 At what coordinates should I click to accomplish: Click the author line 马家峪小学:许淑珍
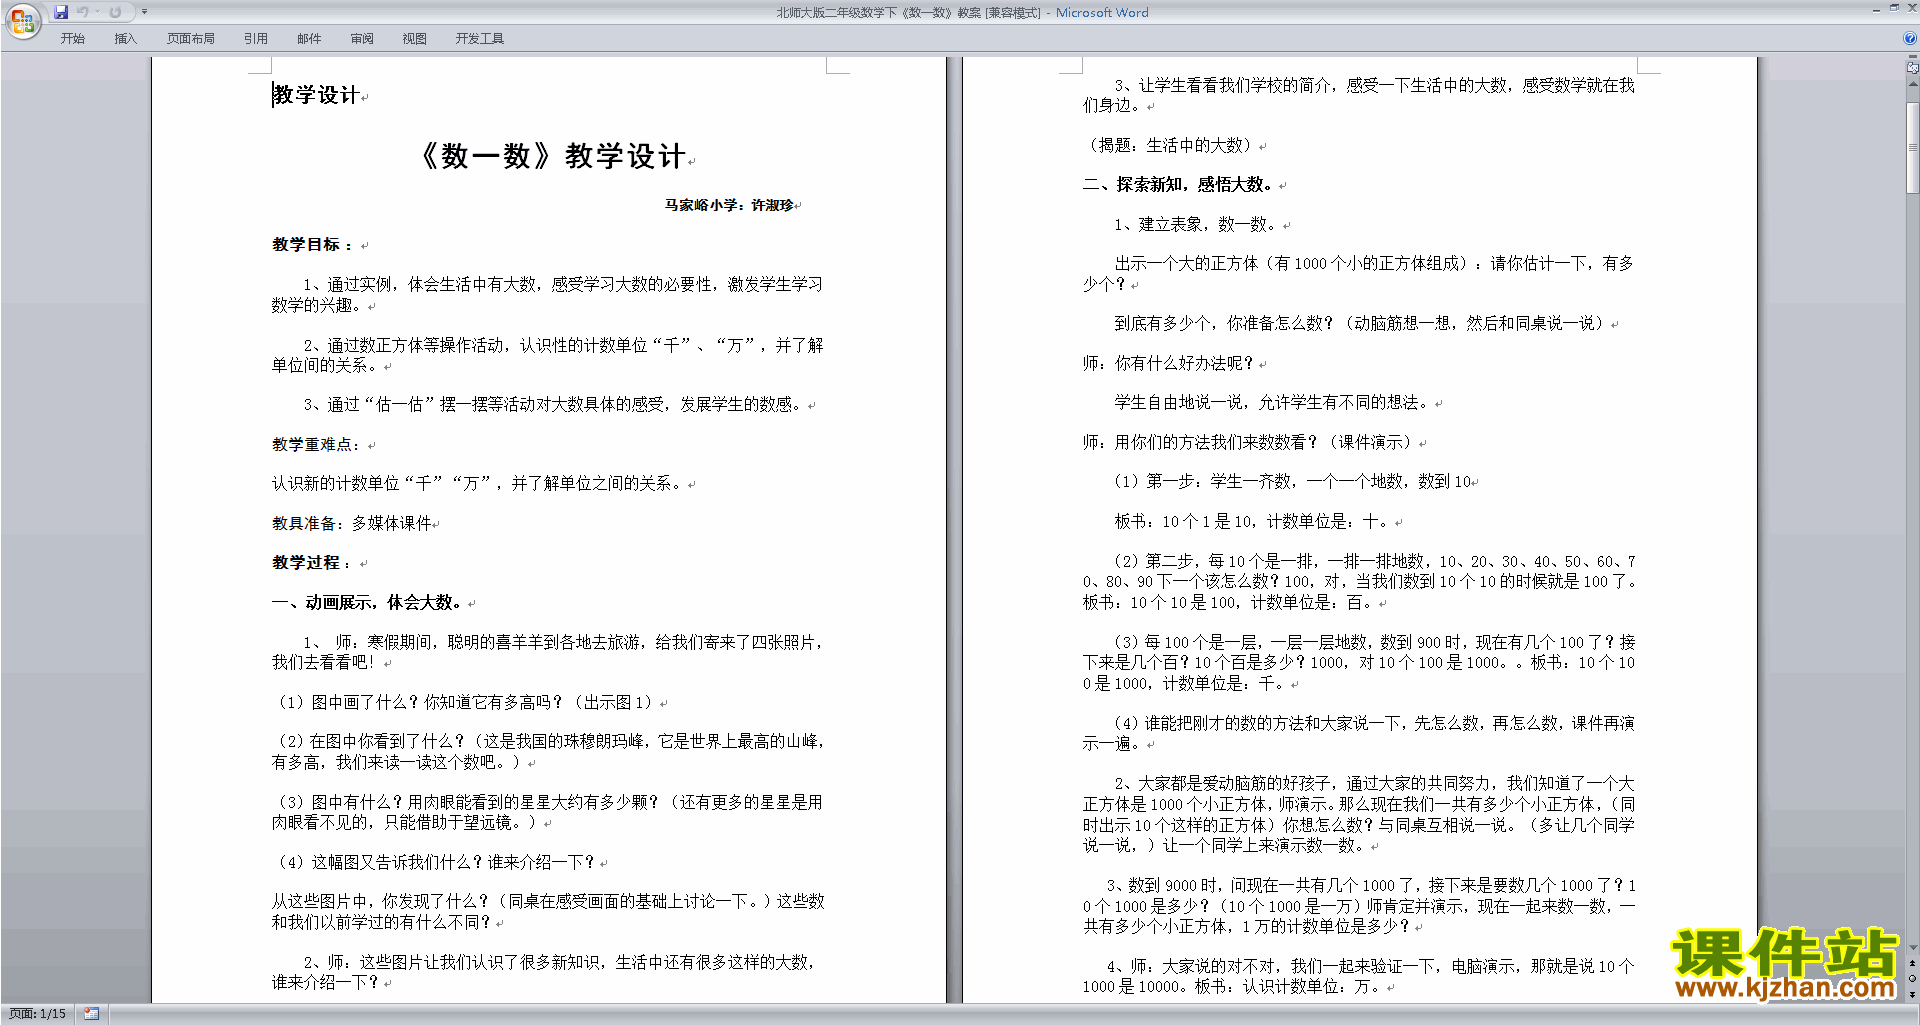tap(730, 205)
